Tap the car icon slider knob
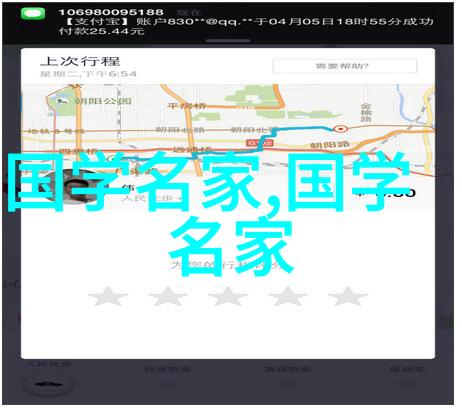 [49, 384]
